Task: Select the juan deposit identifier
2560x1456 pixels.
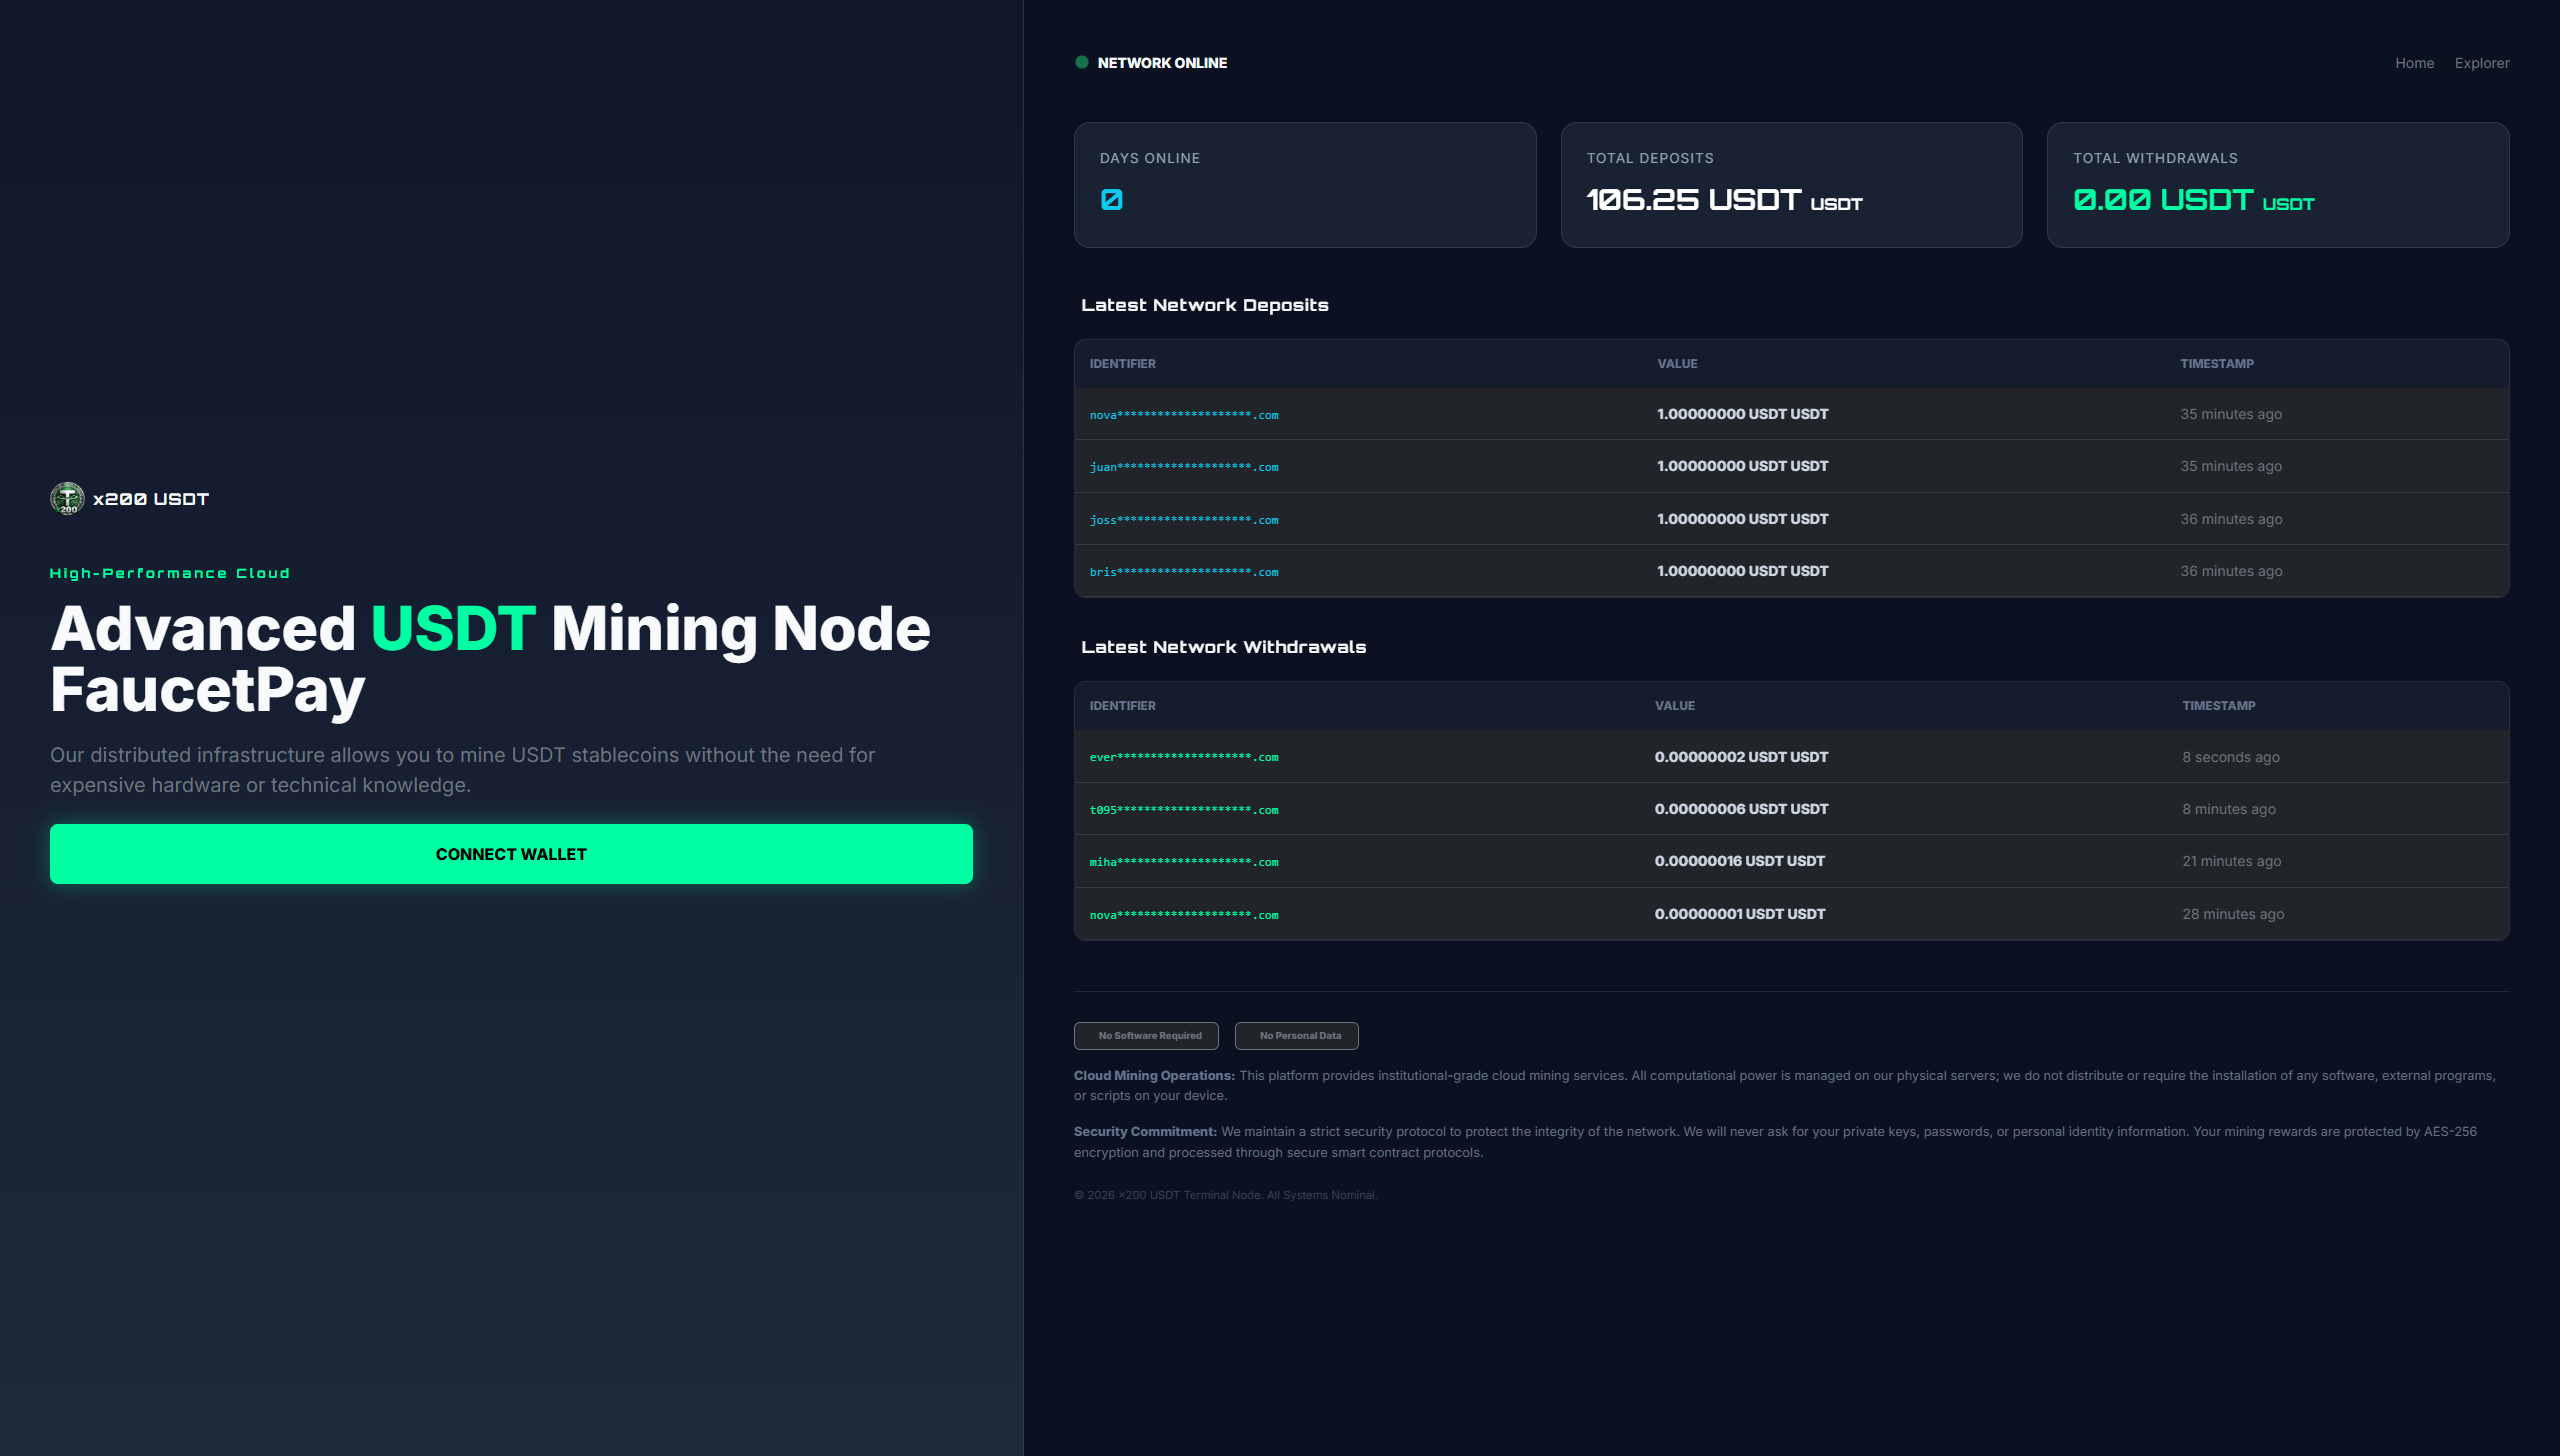Action: click(x=1184, y=467)
